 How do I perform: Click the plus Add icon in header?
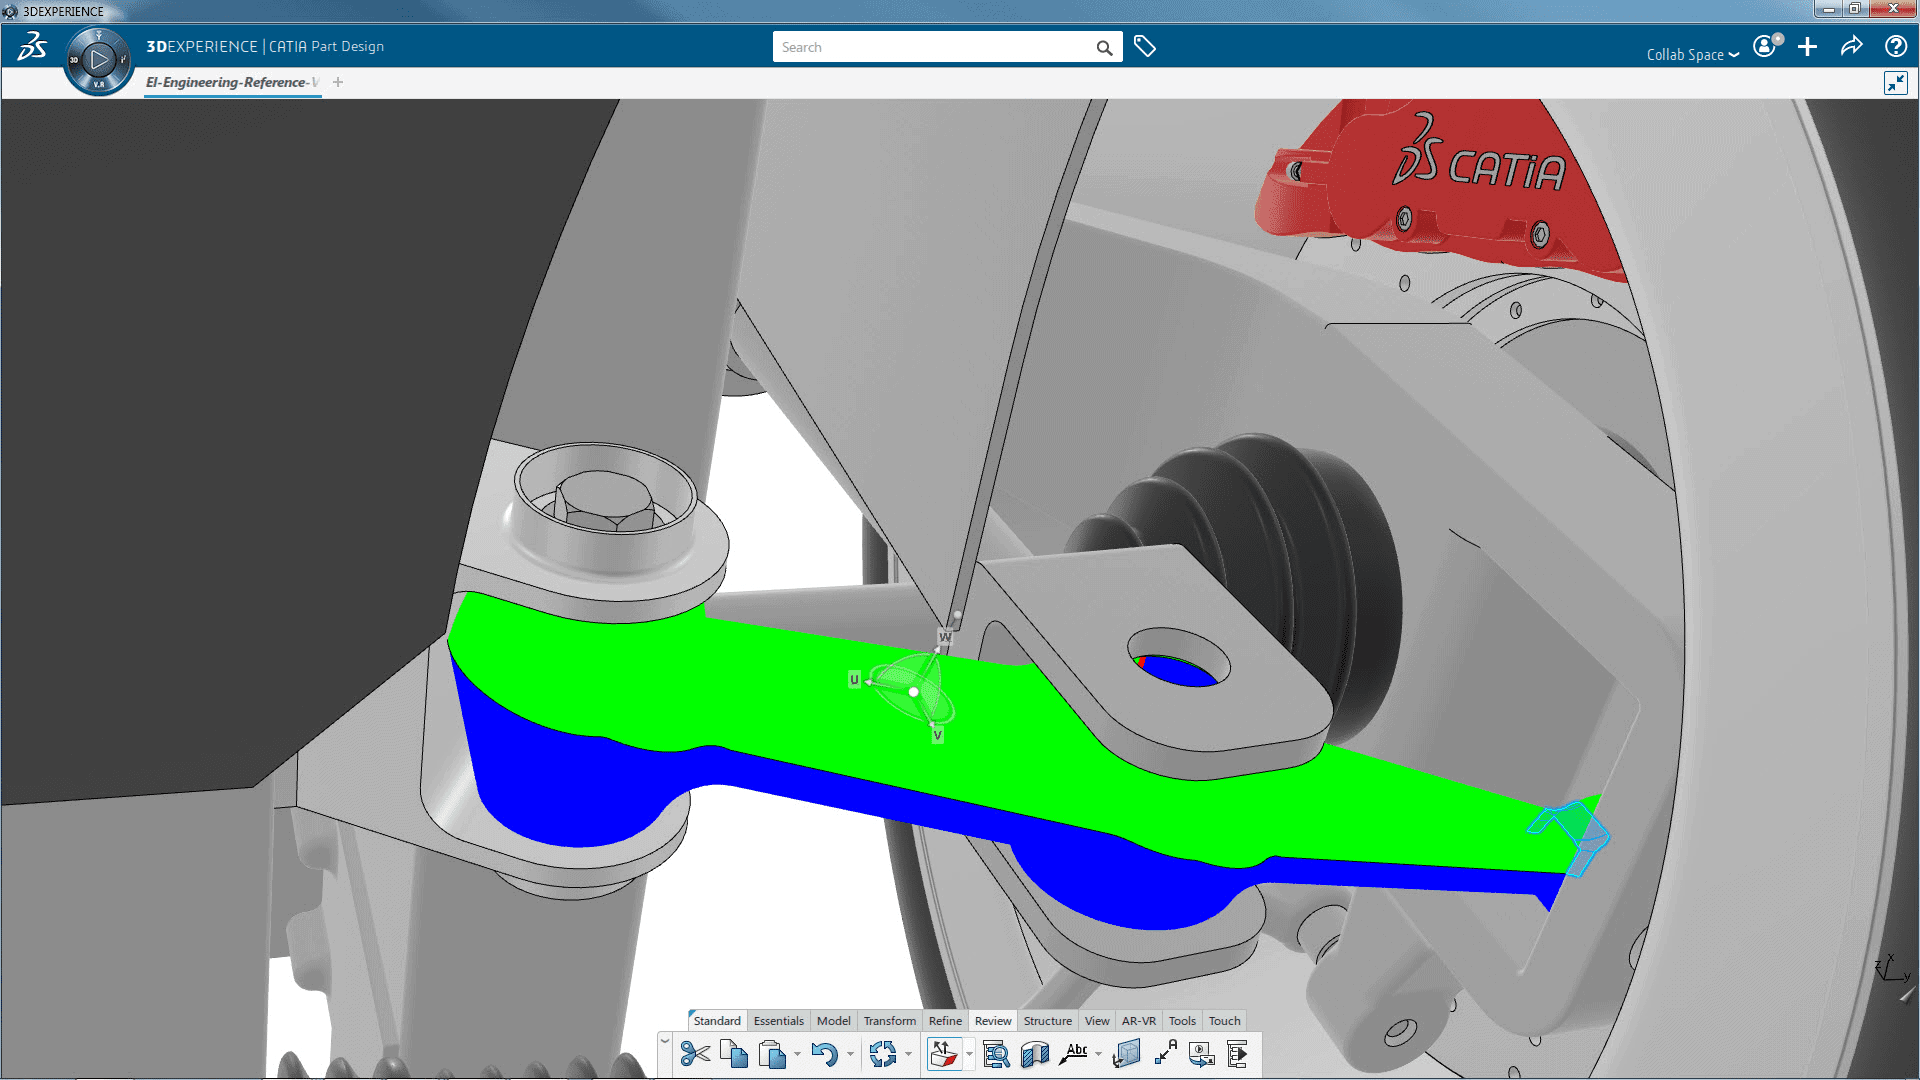point(1807,47)
